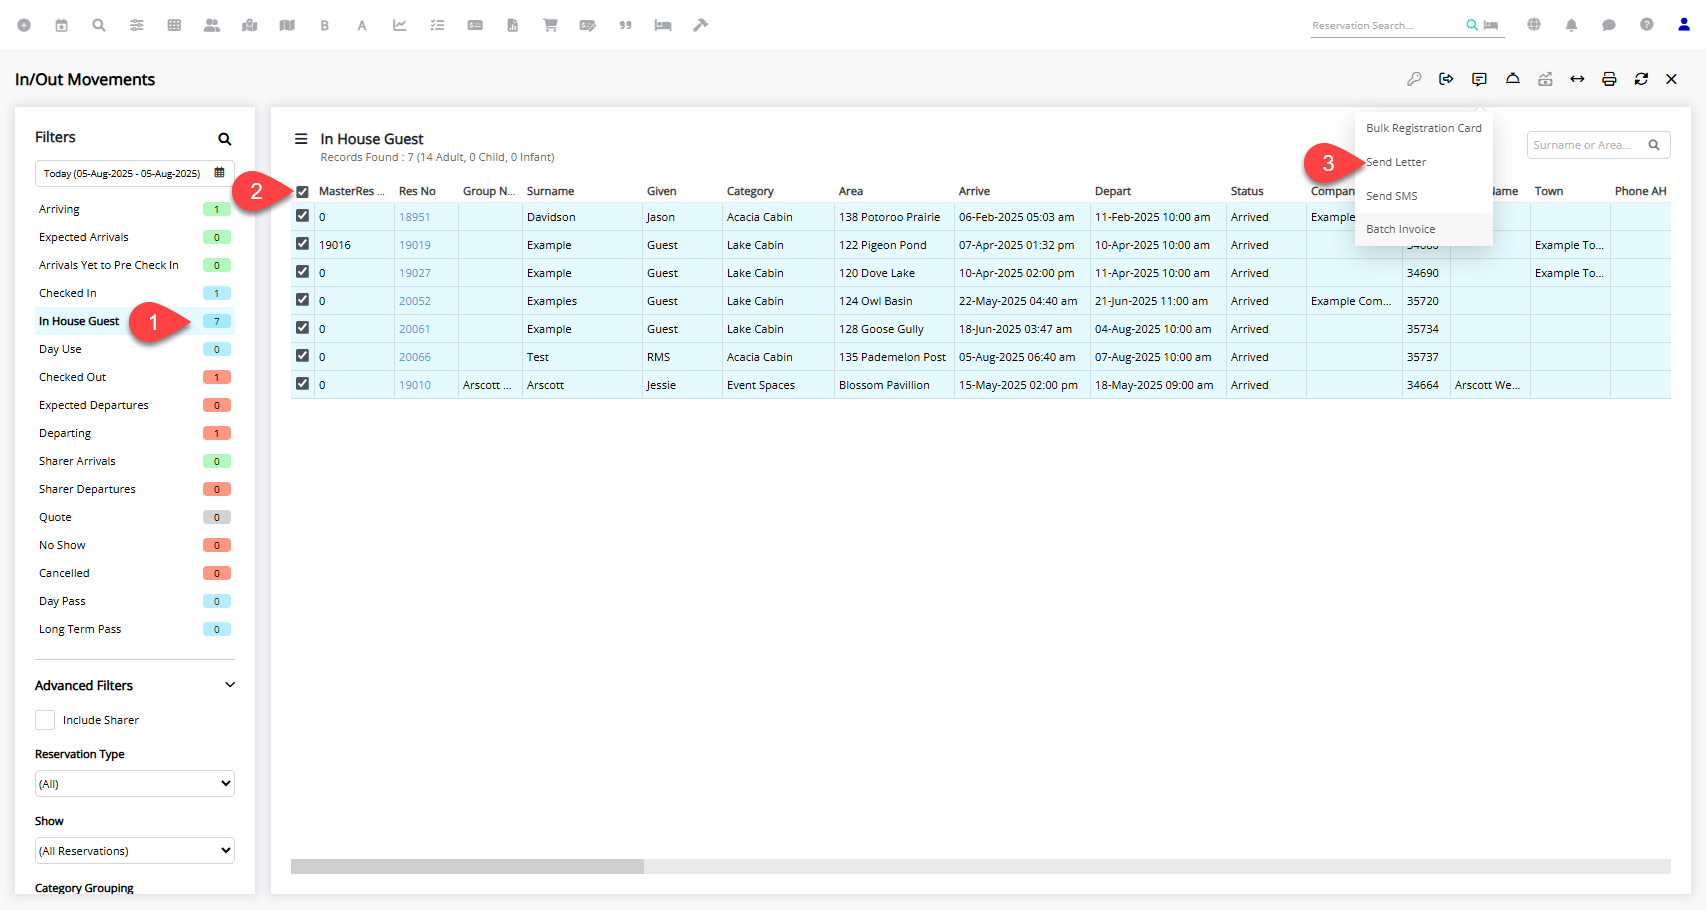Focus the Reservation Search field
The image size is (1706, 910).
1386,25
